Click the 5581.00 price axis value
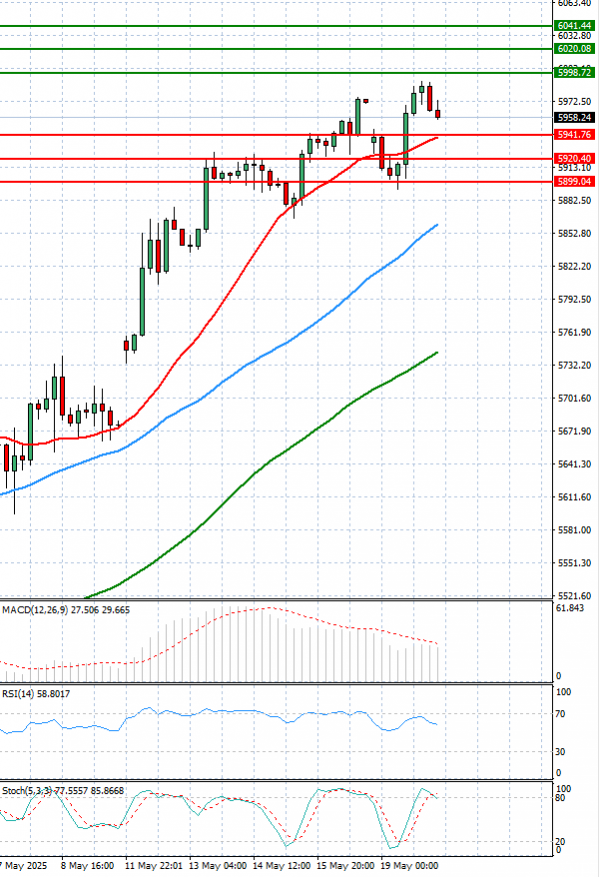Viewport: 600px width, 877px height. click(x=574, y=530)
